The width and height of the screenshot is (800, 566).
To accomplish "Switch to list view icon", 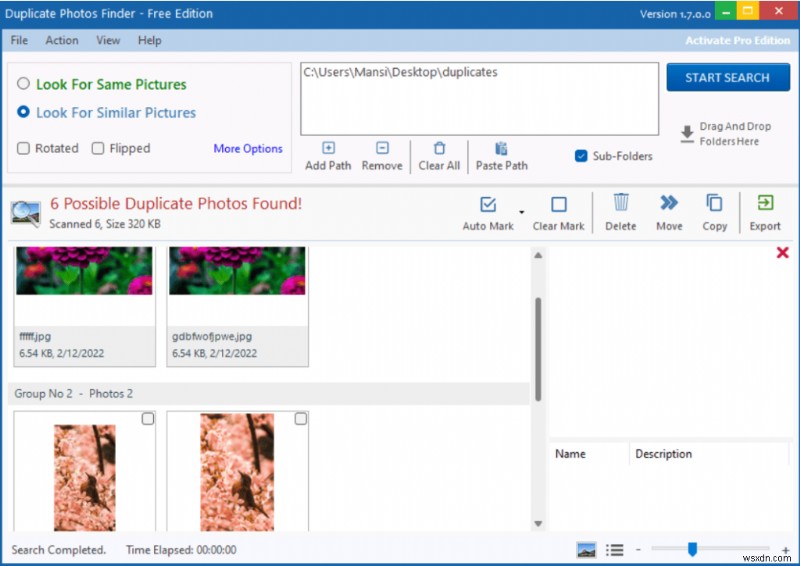I will [x=614, y=550].
